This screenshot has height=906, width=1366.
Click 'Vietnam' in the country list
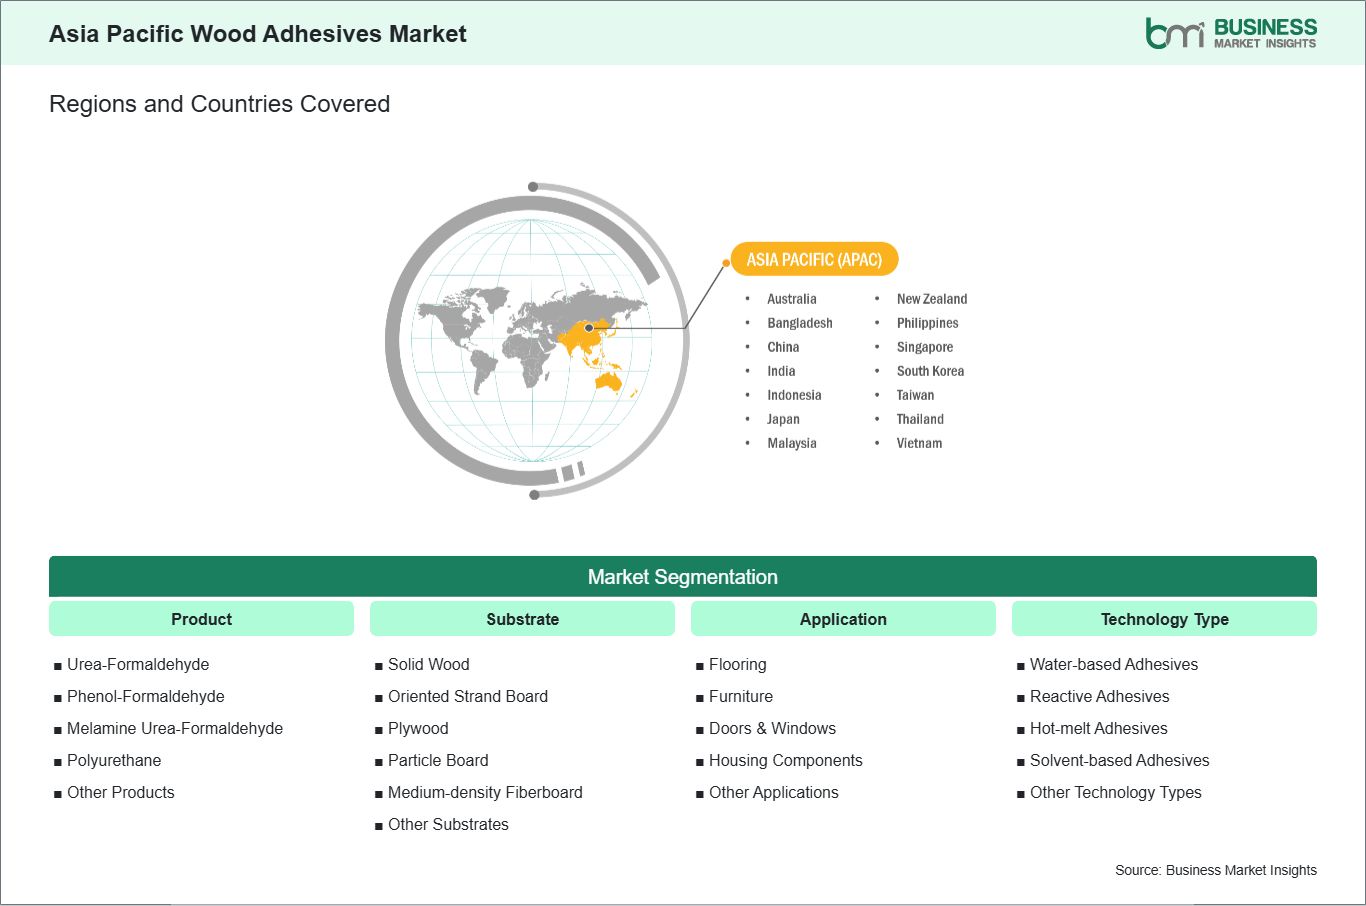(x=919, y=443)
